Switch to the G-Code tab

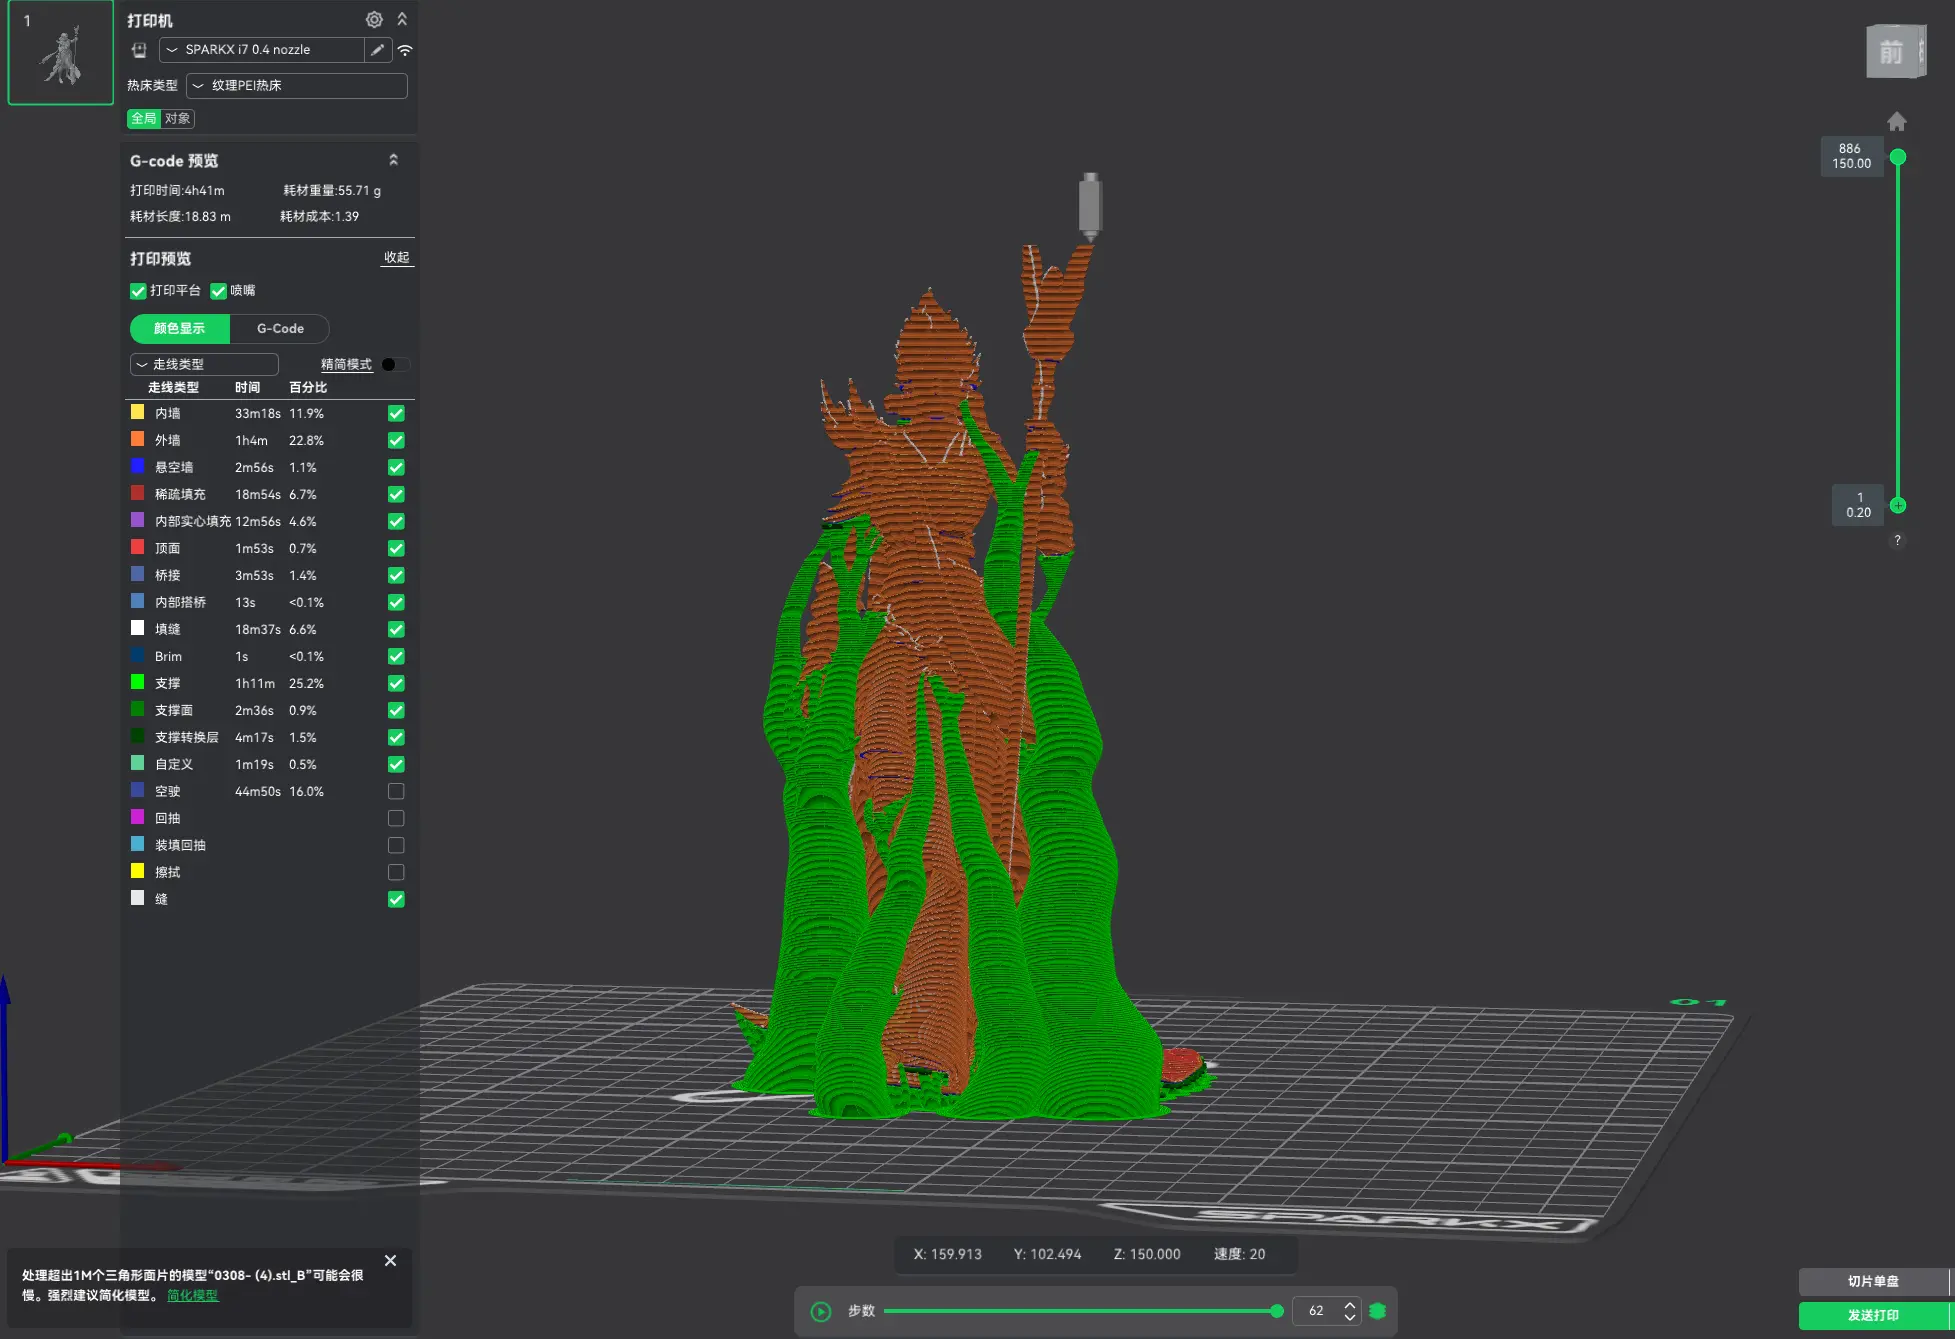[280, 328]
